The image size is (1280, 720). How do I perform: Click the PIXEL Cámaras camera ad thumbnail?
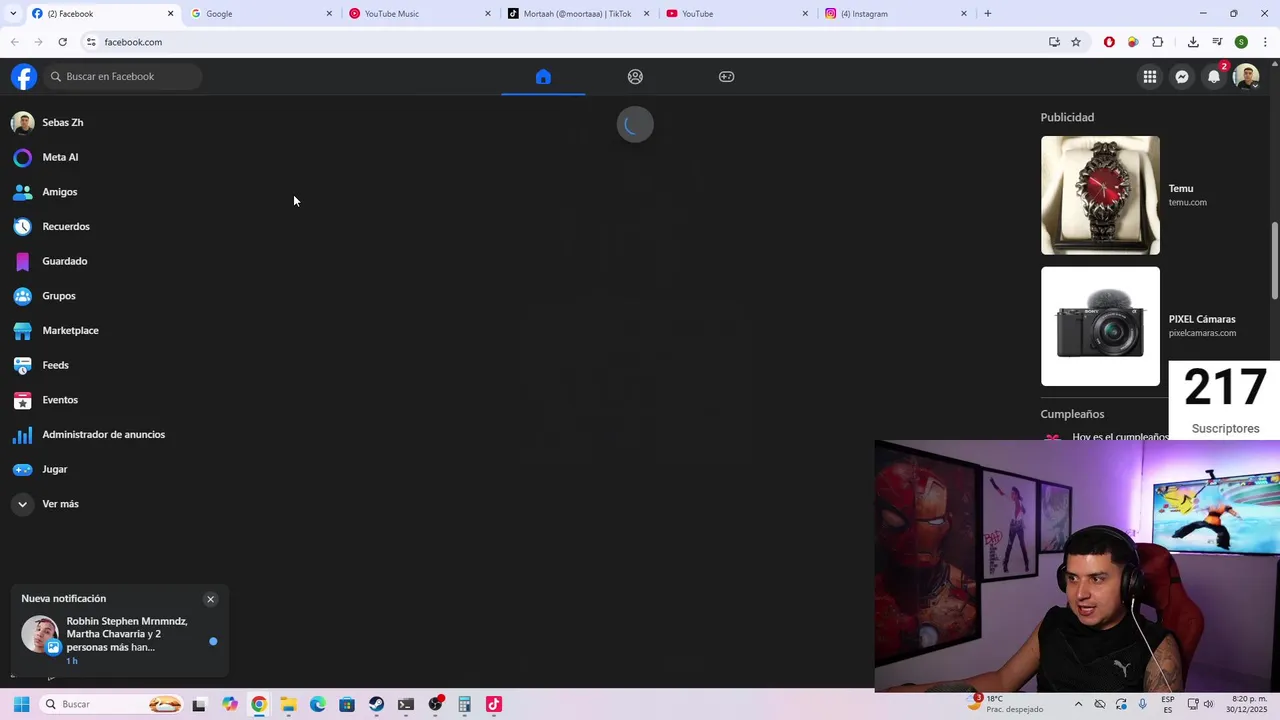(1100, 326)
